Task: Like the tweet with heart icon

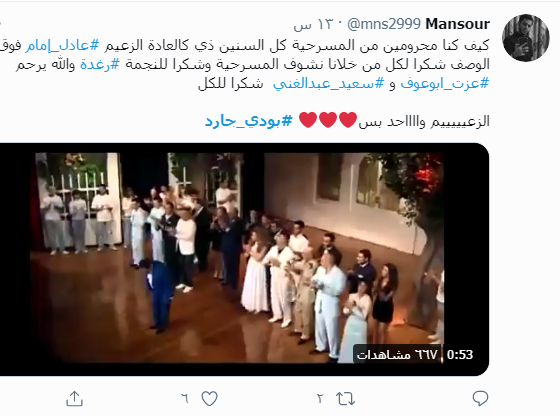Action: (210, 399)
